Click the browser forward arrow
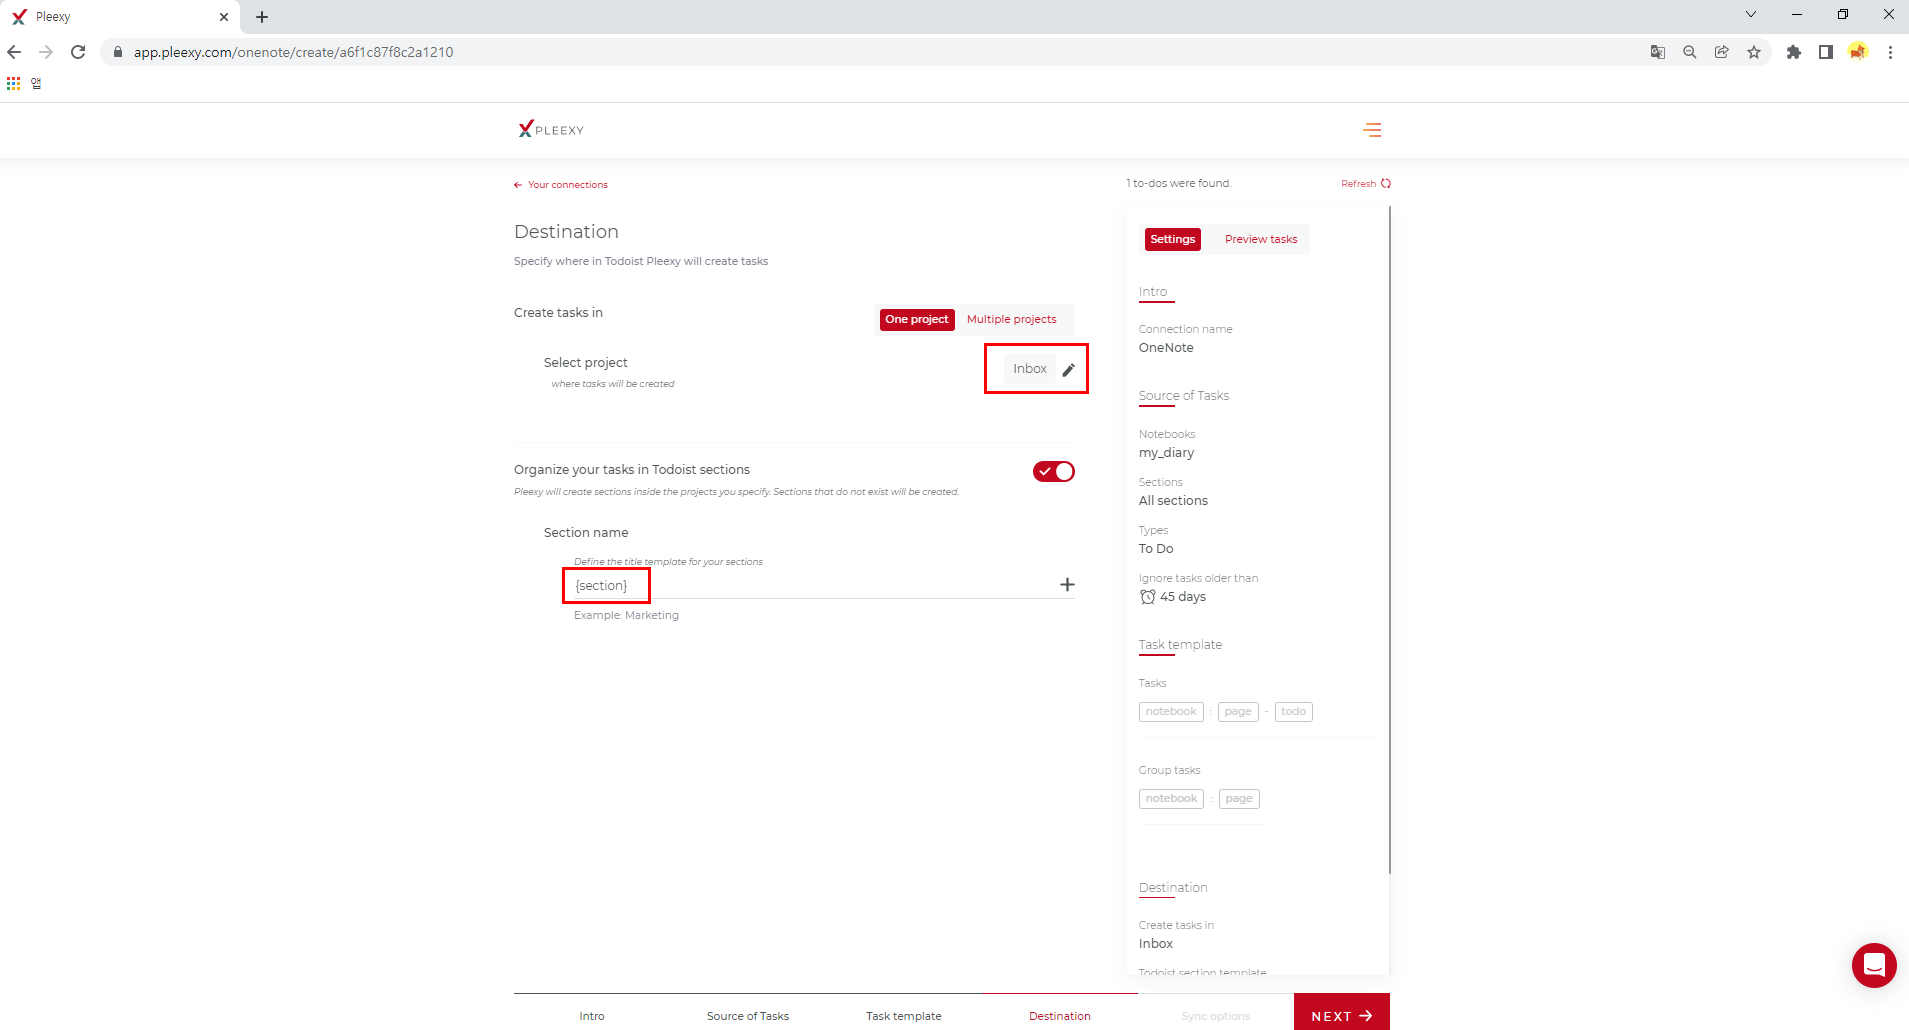Image resolution: width=1909 pixels, height=1030 pixels. (46, 52)
